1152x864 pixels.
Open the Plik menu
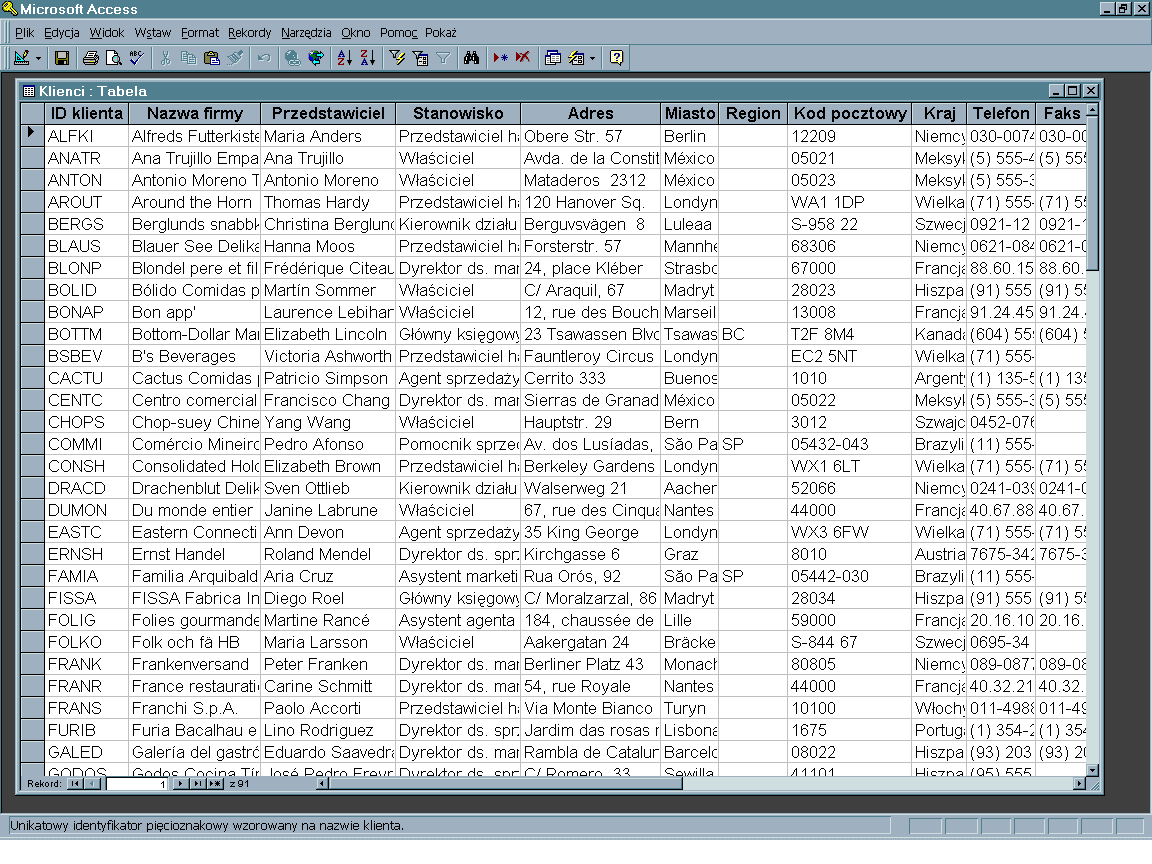coord(24,32)
